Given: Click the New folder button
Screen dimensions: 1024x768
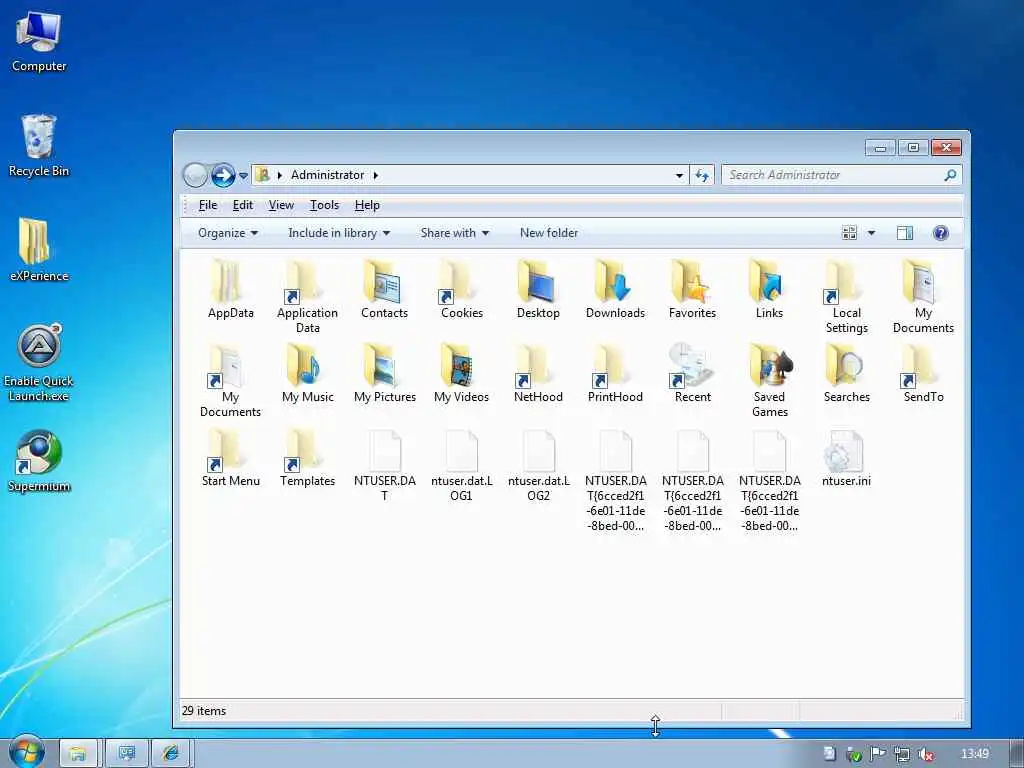Looking at the screenshot, I should click(x=549, y=233).
